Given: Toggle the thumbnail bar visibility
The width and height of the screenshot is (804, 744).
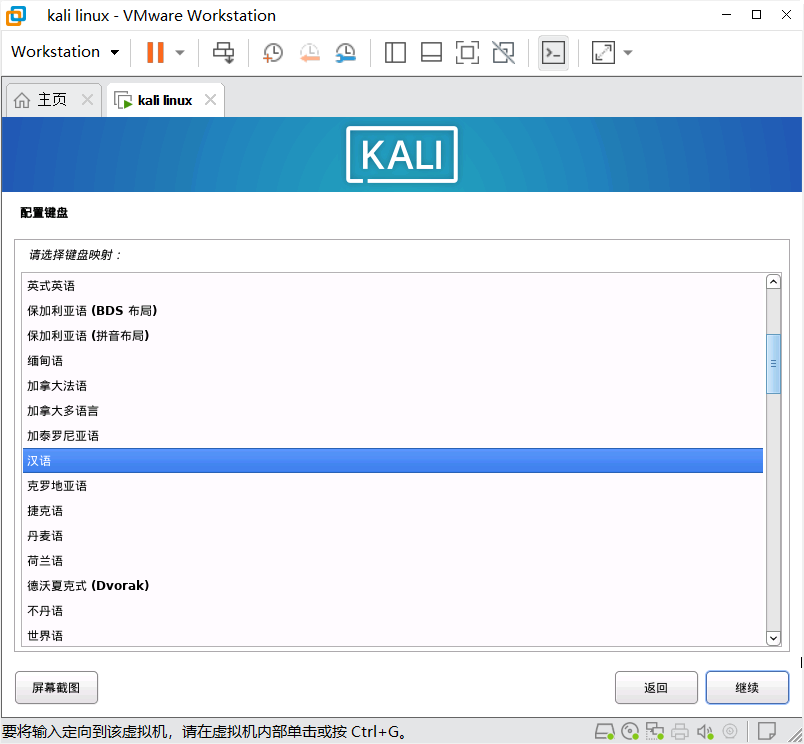Looking at the screenshot, I should pos(431,52).
